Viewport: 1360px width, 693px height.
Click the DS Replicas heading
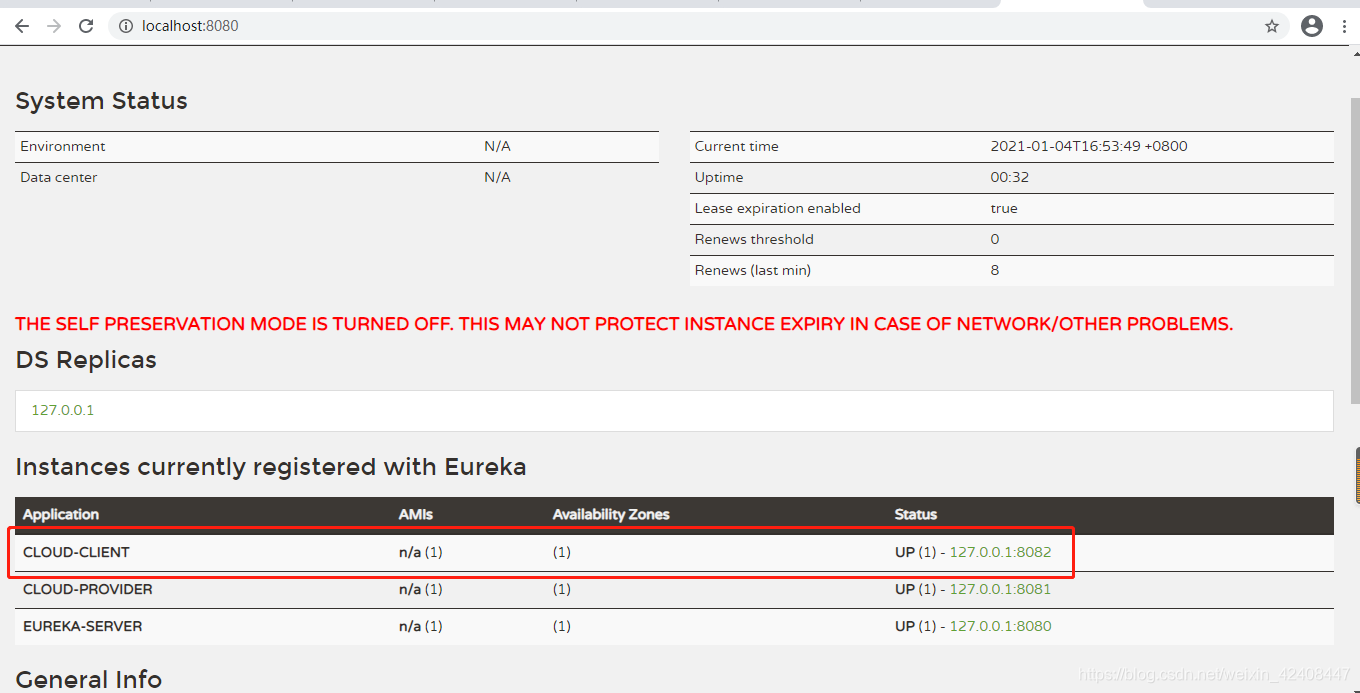(x=86, y=359)
